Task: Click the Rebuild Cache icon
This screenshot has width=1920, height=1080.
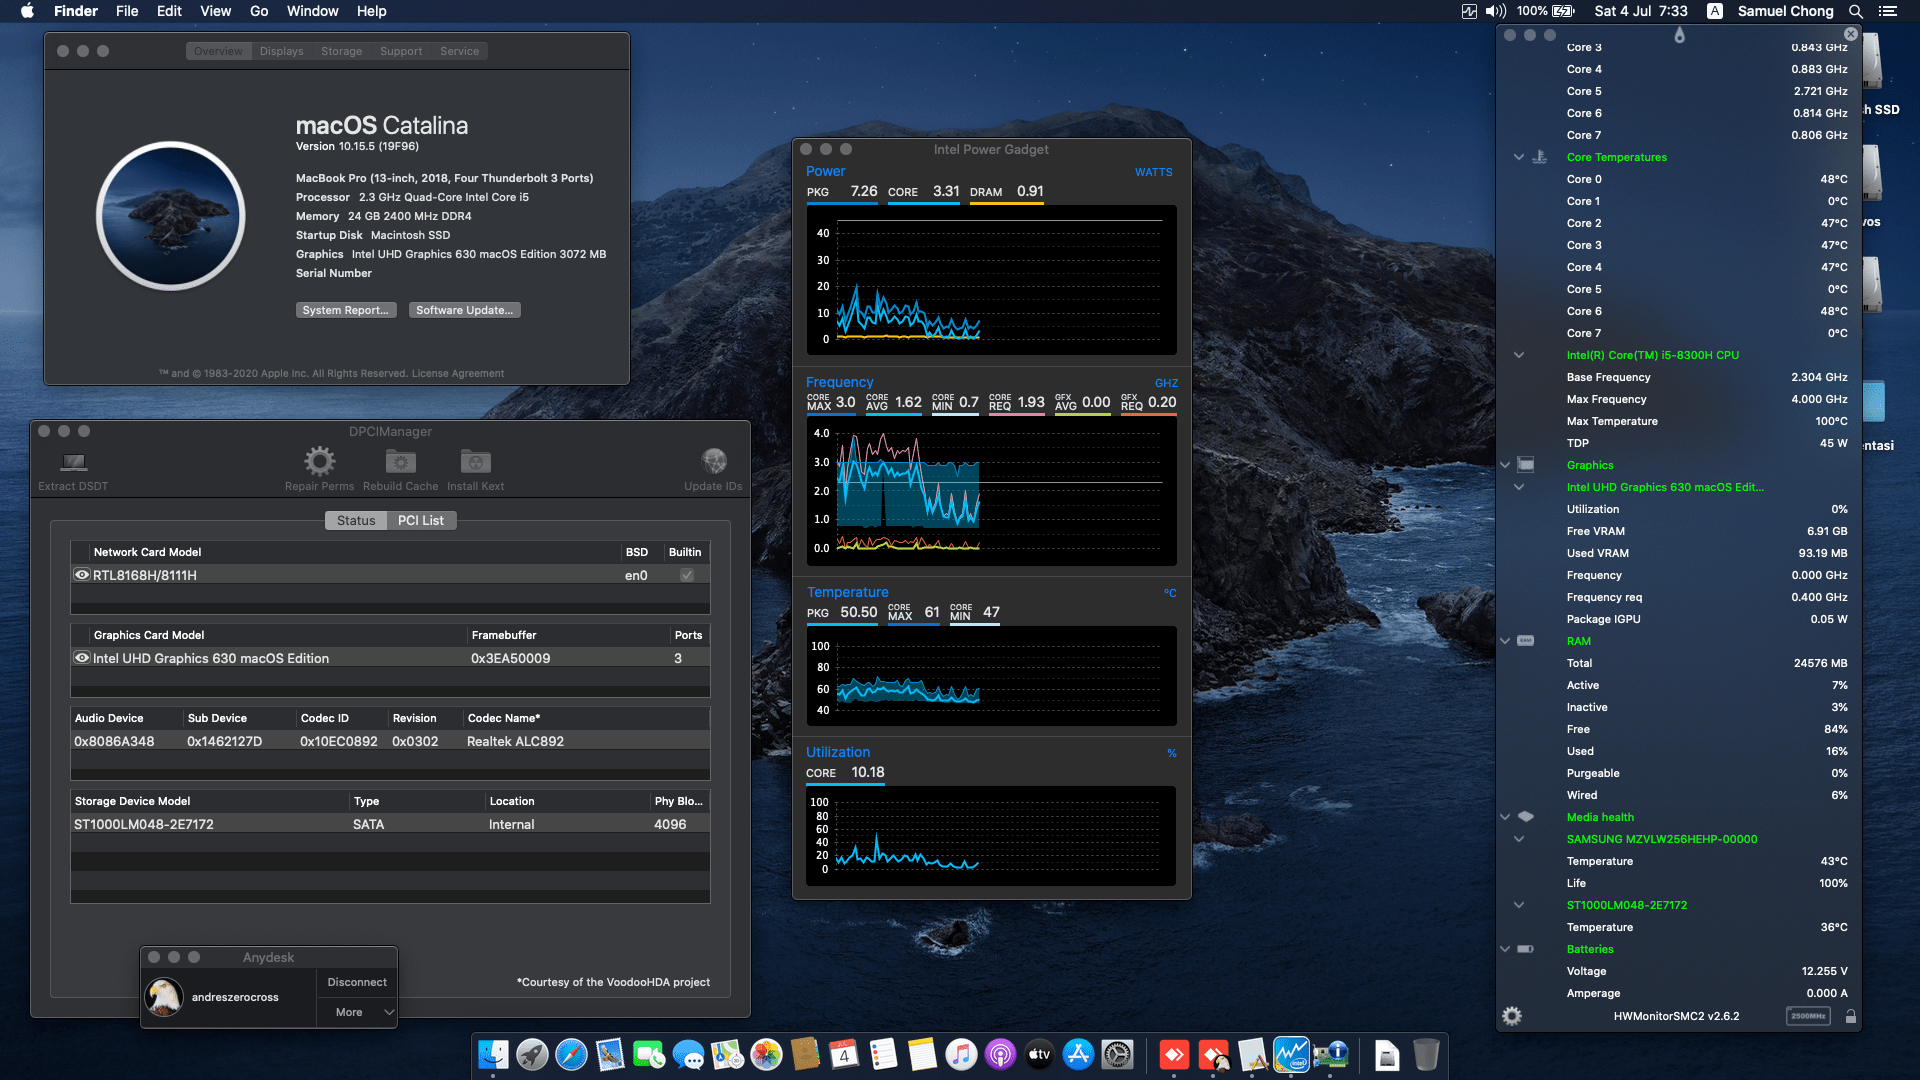Action: [400, 460]
